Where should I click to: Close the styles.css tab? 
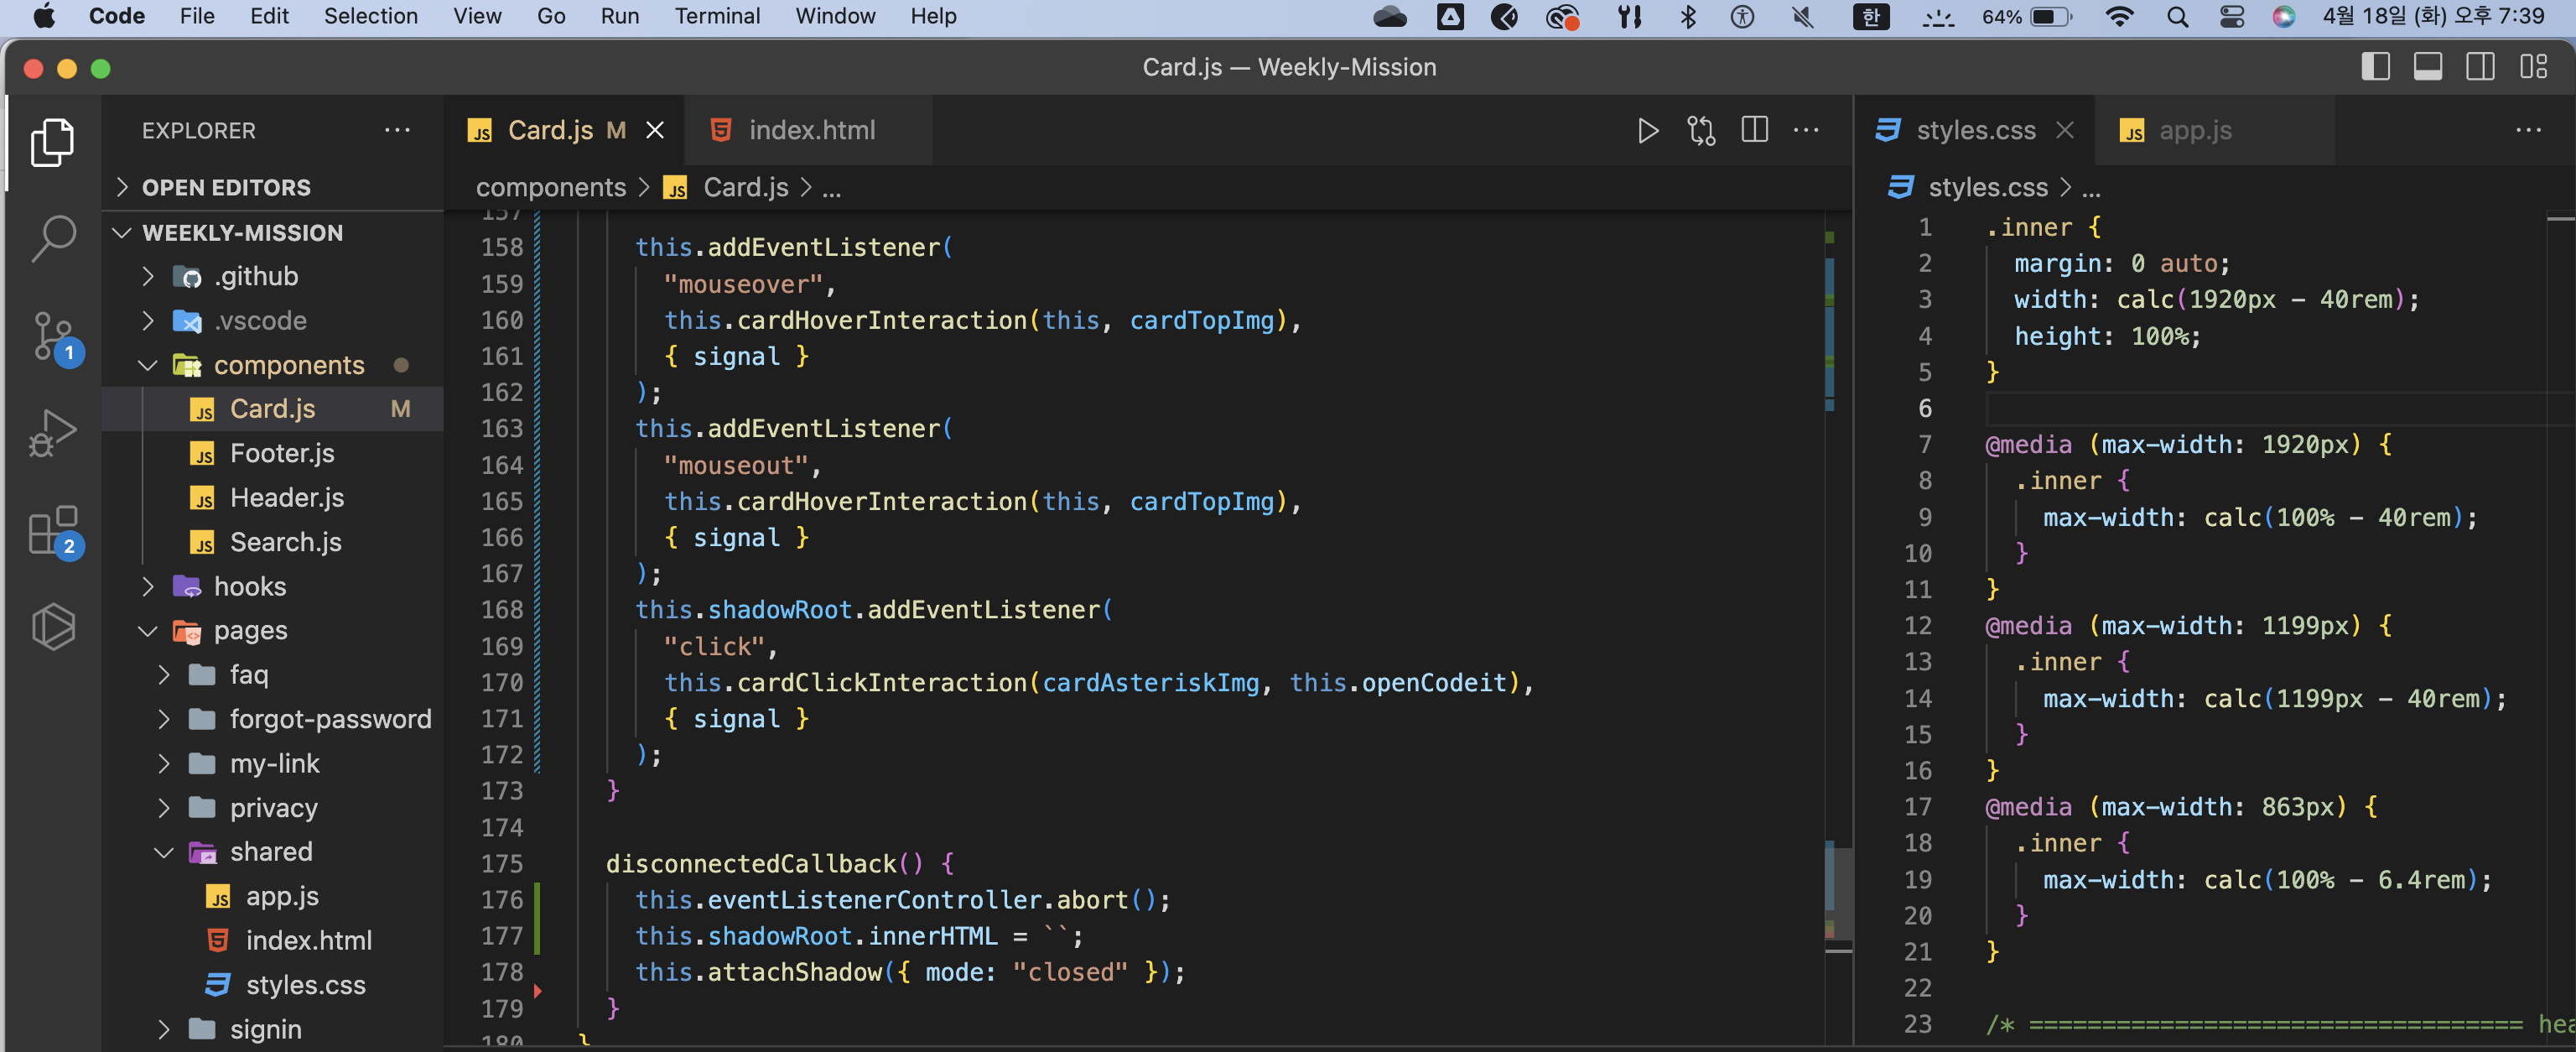pos(2065,131)
